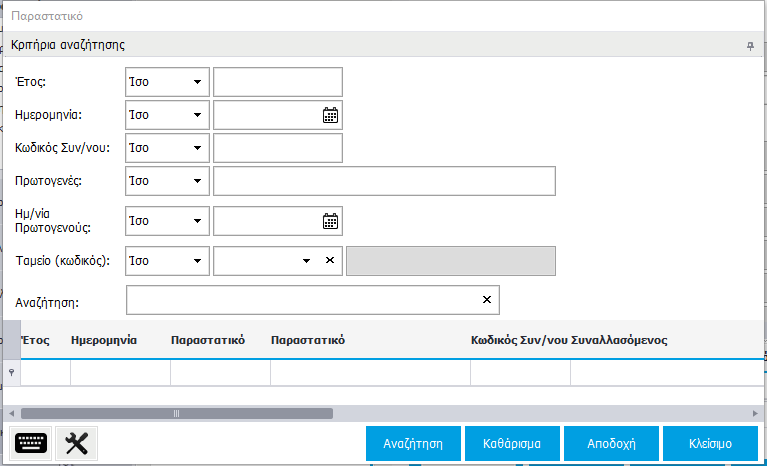Expand the Έτος operator dropdown
Screen dimensions: 767x466
197,82
